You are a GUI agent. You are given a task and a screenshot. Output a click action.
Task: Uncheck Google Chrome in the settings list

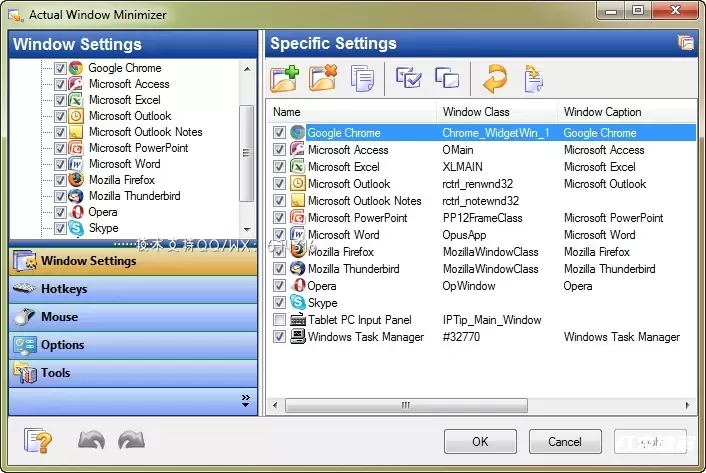[279, 133]
